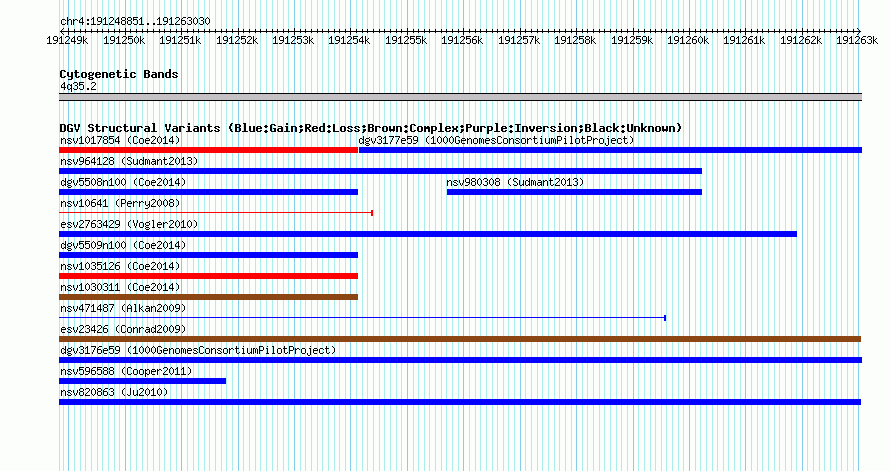The image size is (890, 471).
Task: Click the thin blue nsv471487 line
Action: [362, 318]
